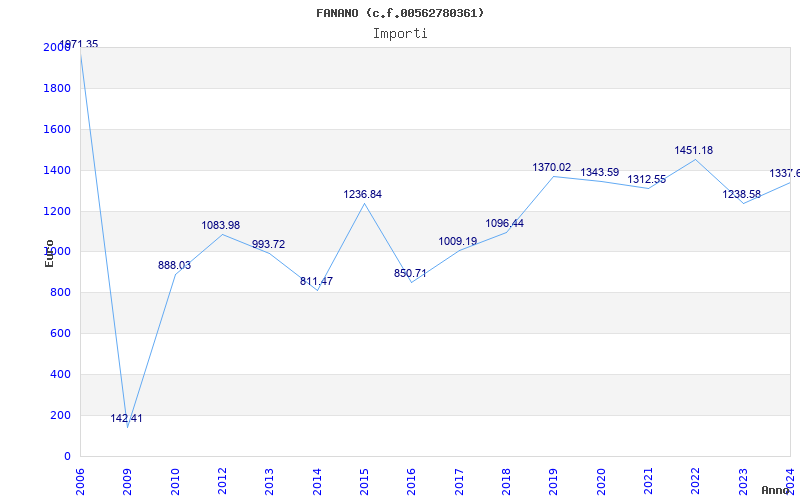Screen dimensions: 800x500
Task: Click the data label 1009.19
Action: pyautogui.click(x=458, y=241)
